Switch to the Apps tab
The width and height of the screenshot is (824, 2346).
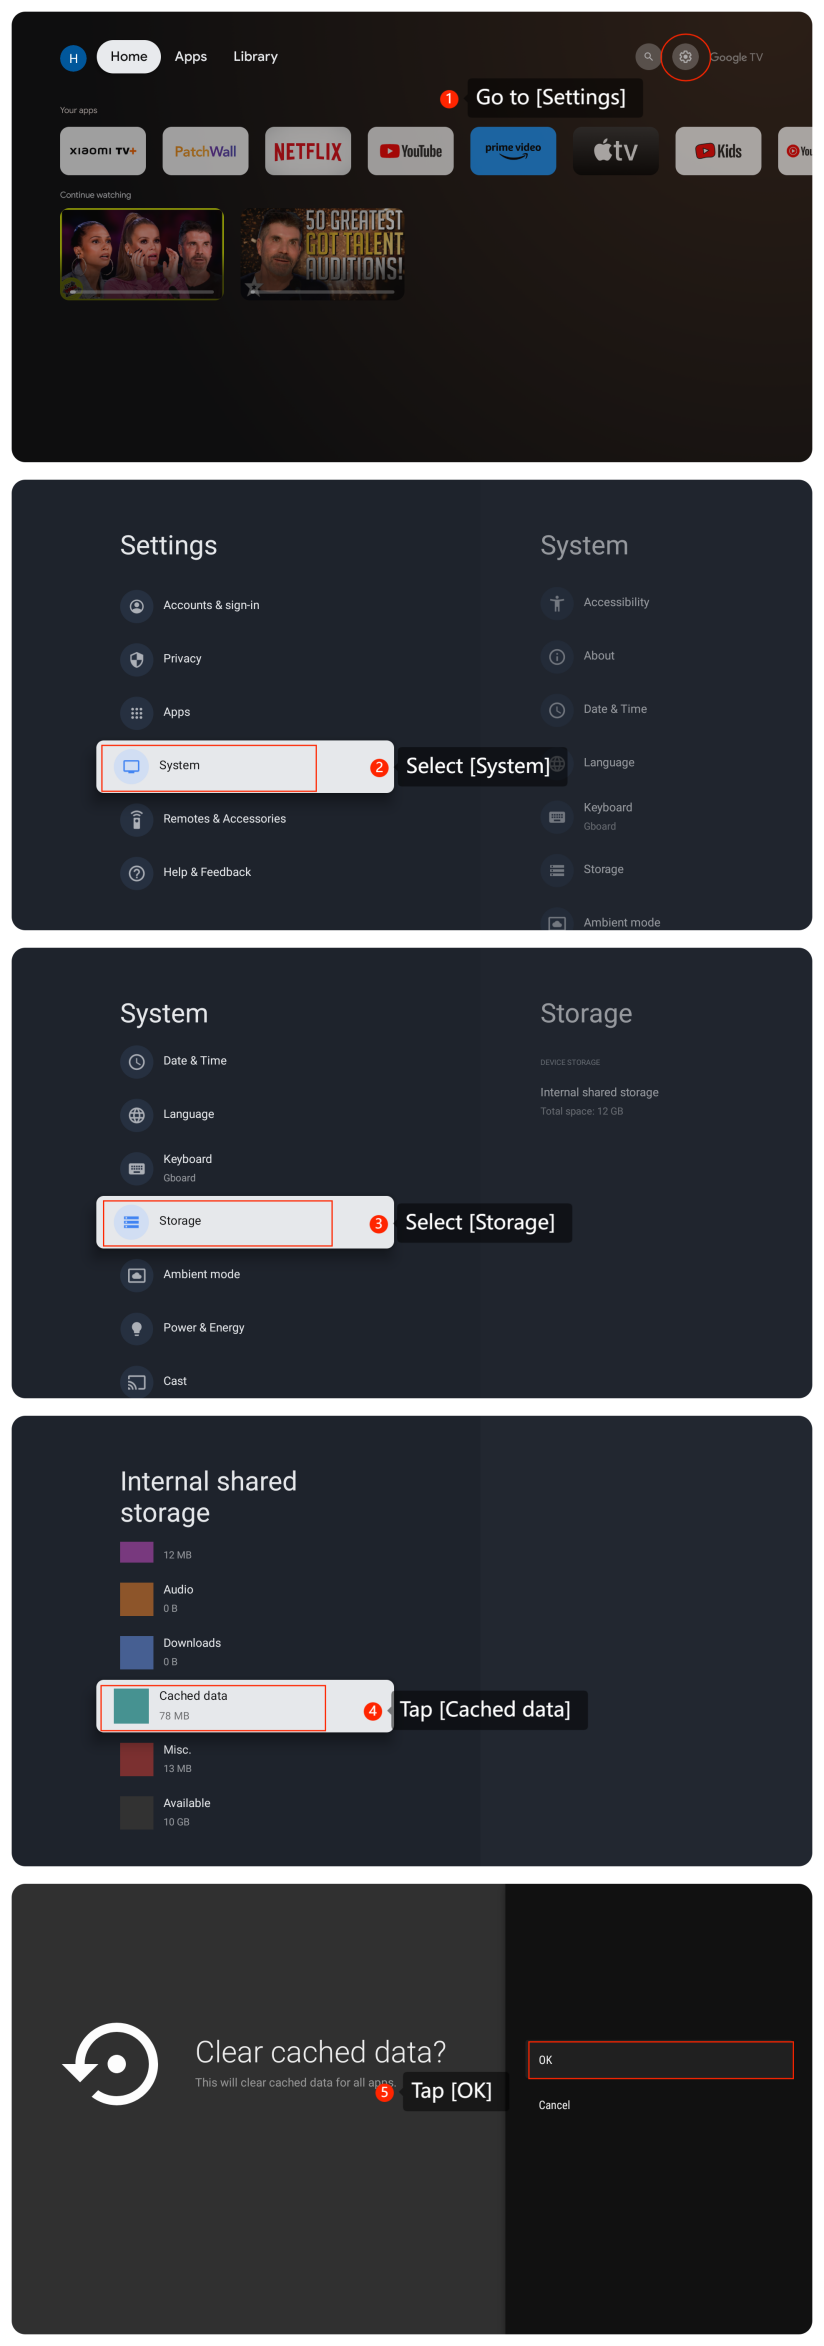(x=191, y=57)
